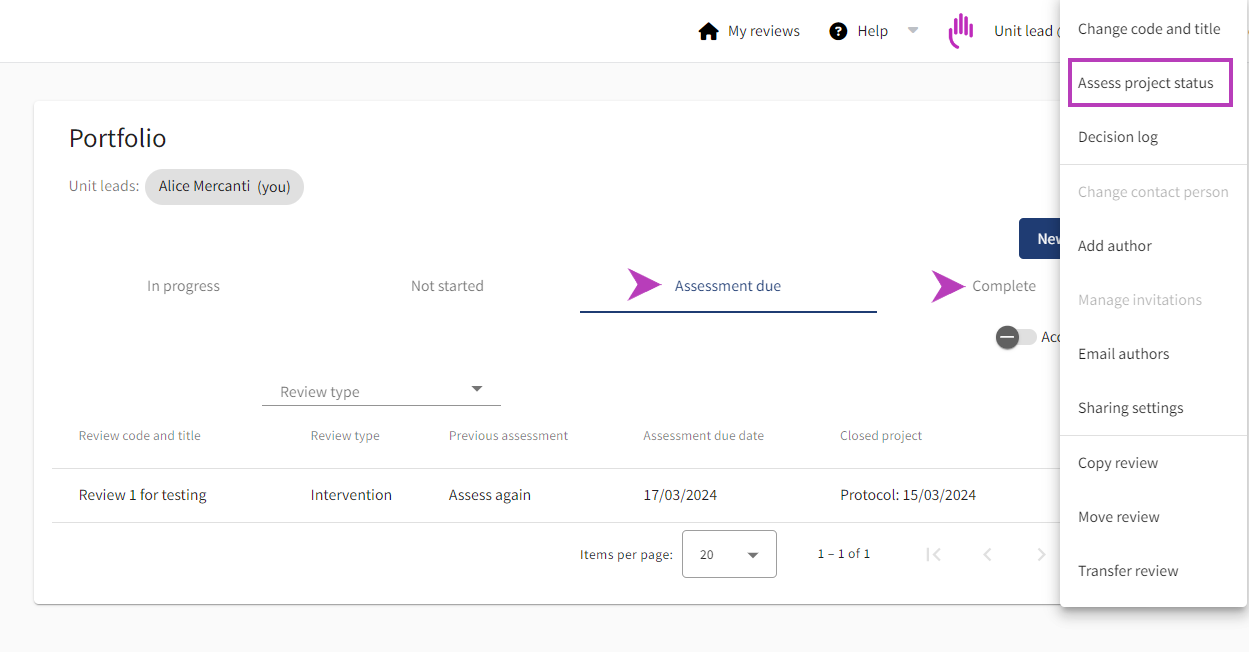Click the purple hand logo icon
This screenshot has width=1249, height=652.
961,31
